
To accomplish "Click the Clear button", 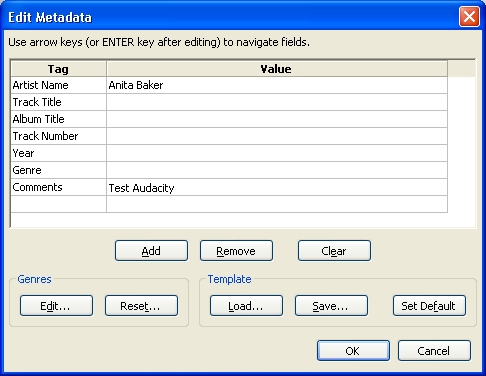I will point(334,251).
